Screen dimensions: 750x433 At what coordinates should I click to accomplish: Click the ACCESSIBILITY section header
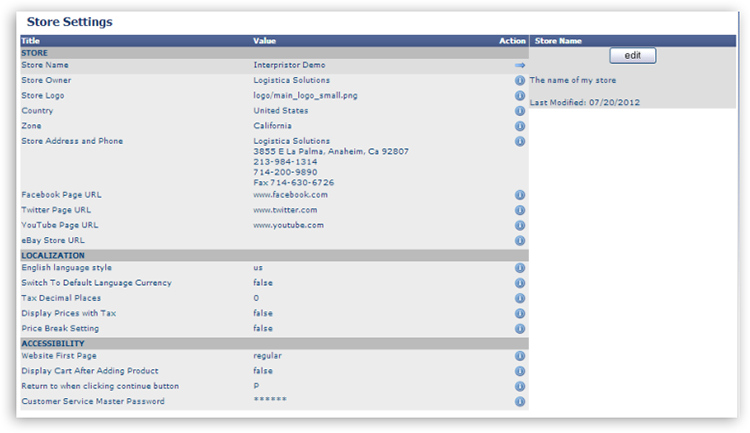click(275, 344)
